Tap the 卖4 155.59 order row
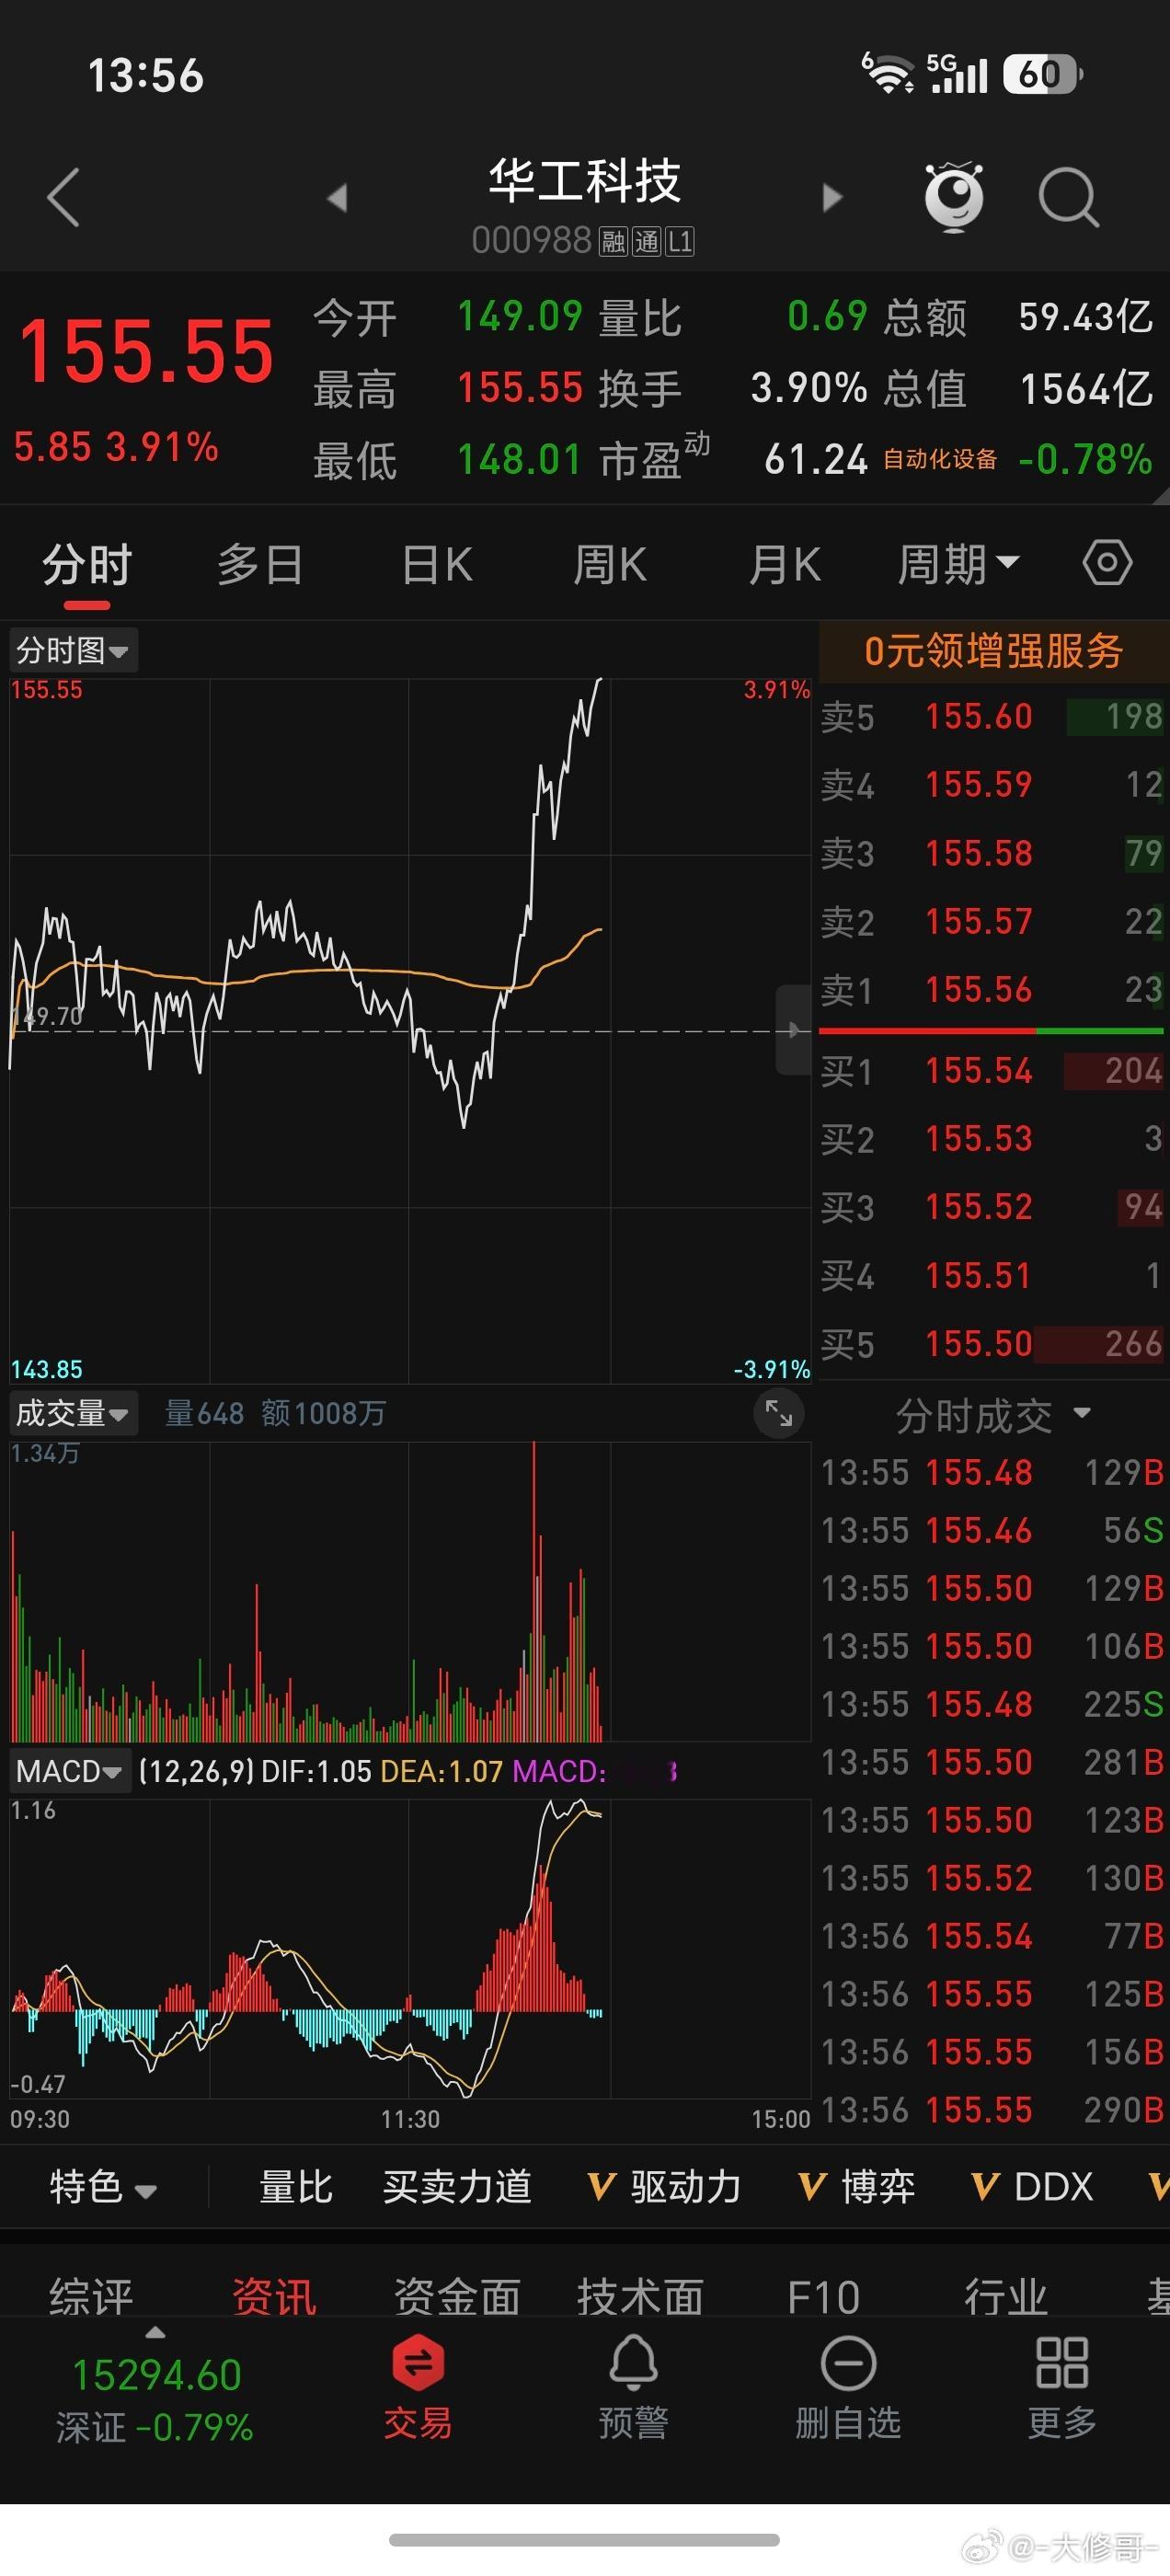Viewport: 1170px width, 2576px height. coord(992,784)
